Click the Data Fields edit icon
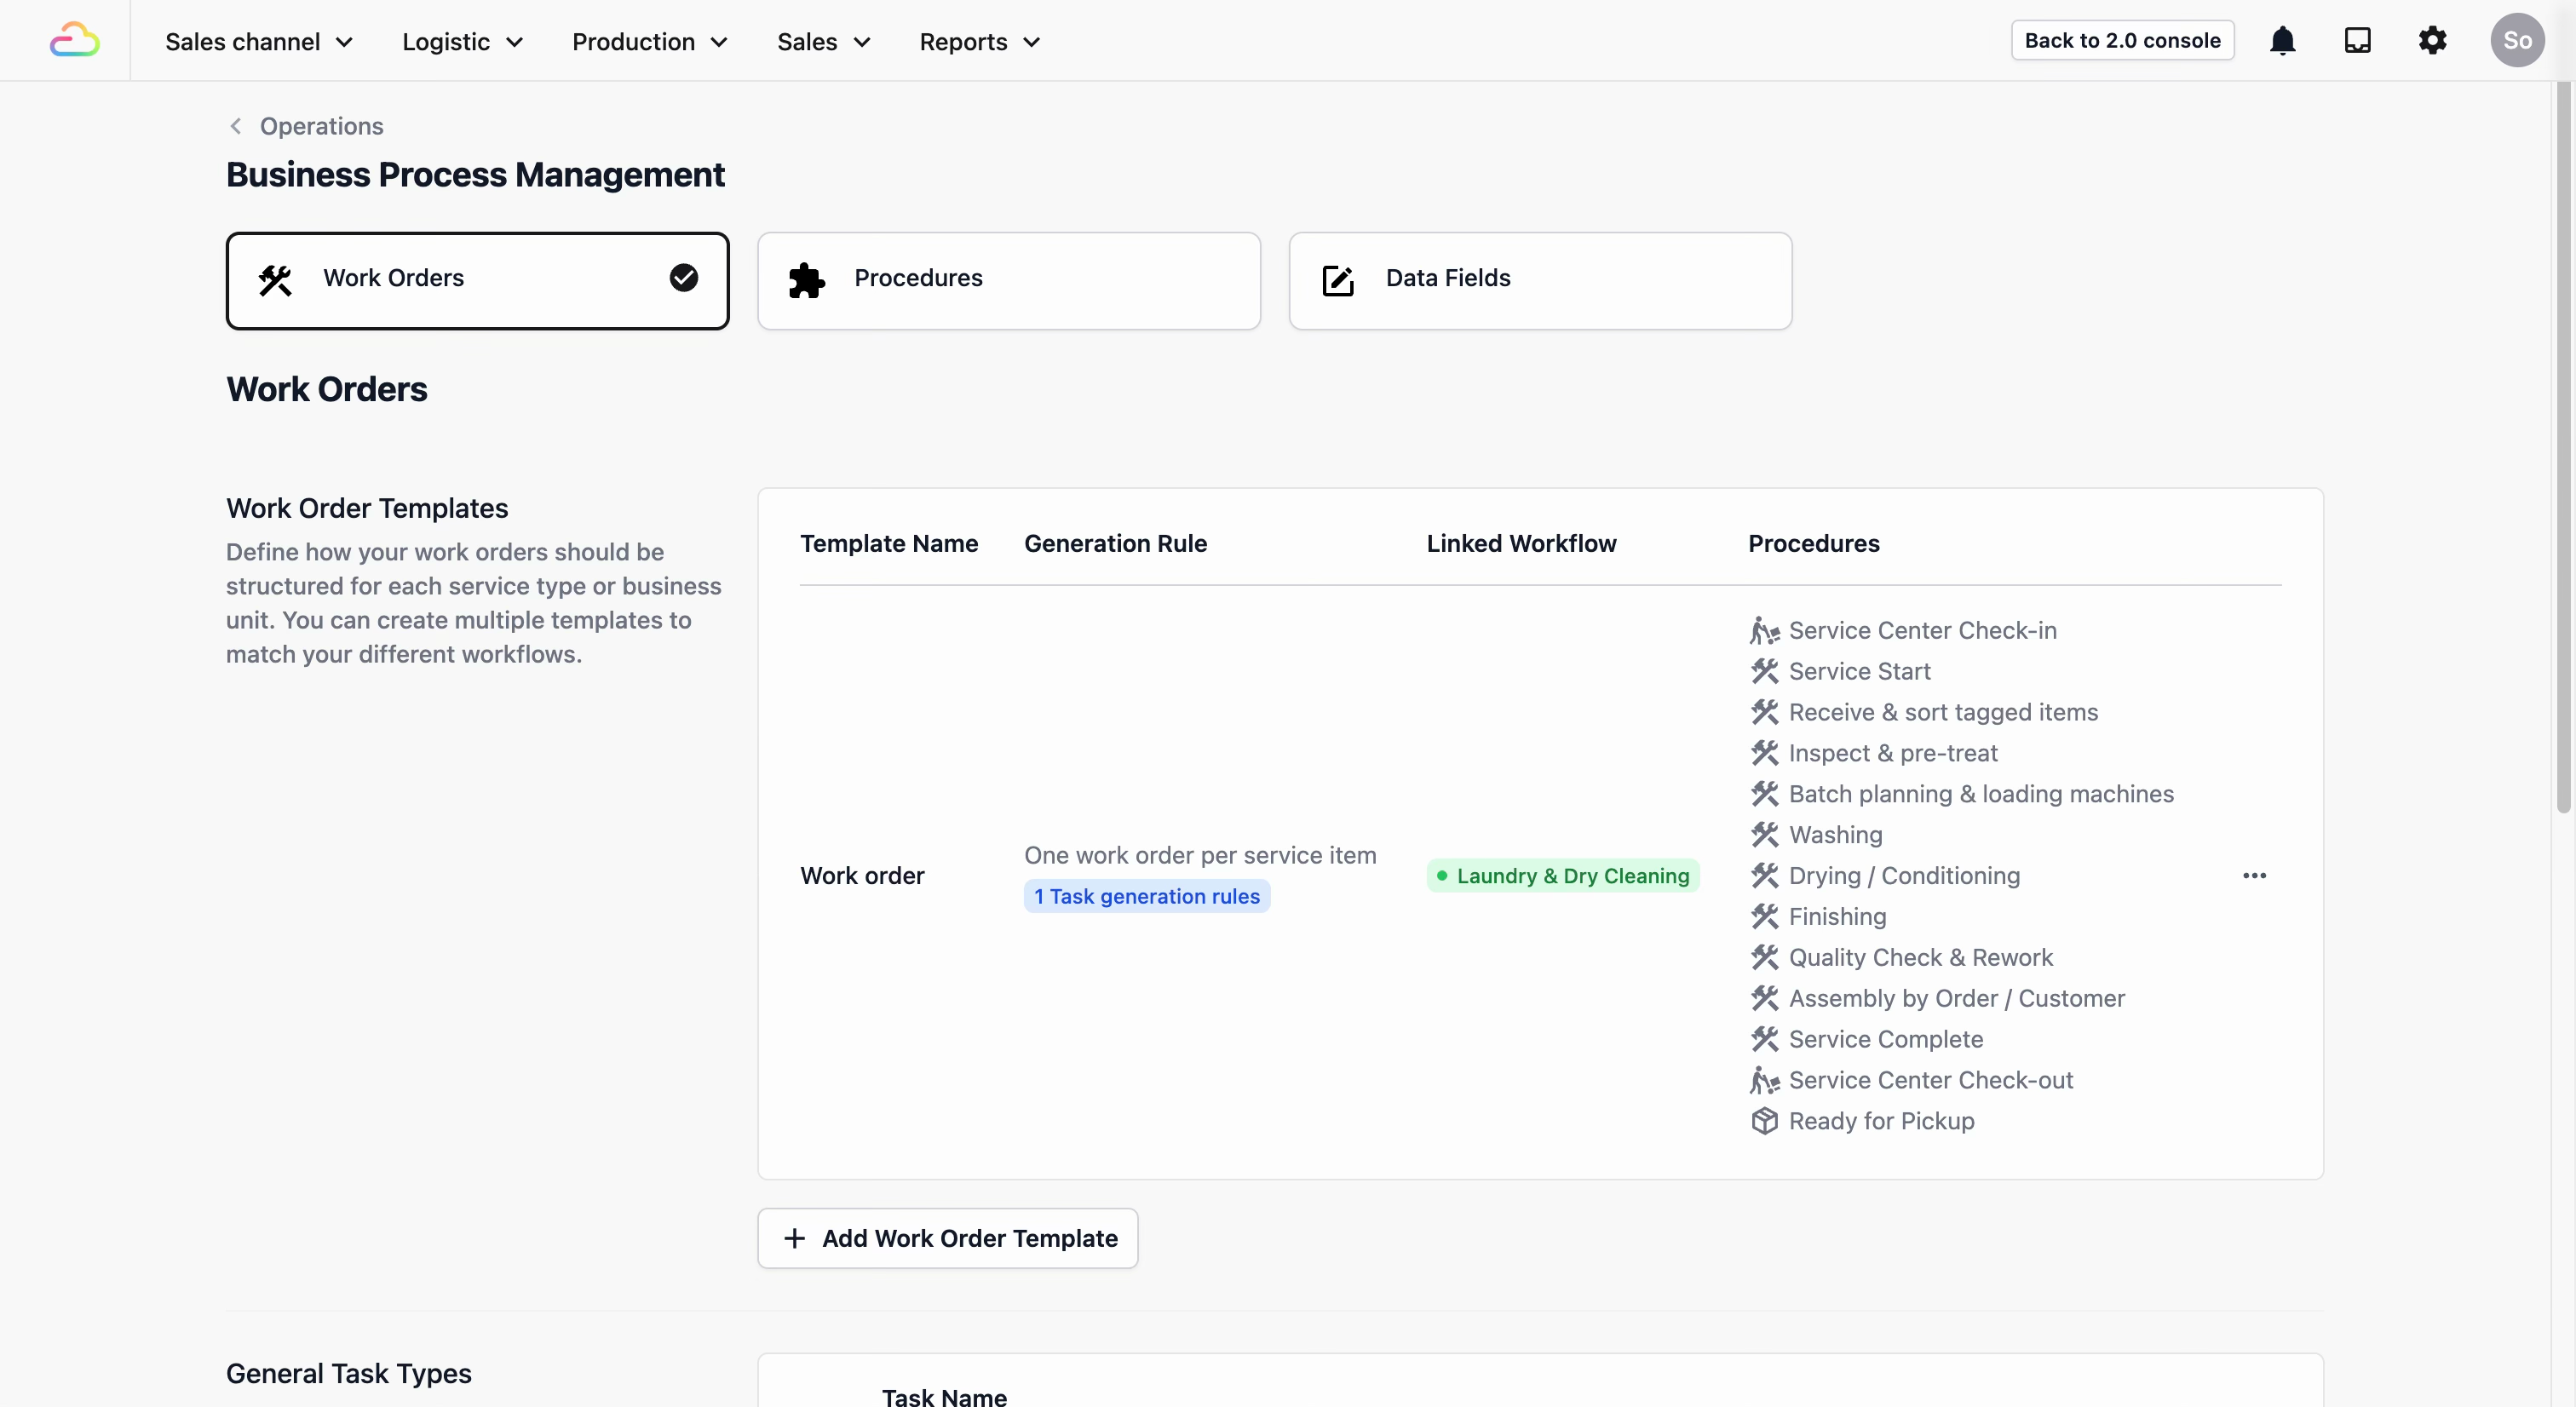 coord(1338,281)
